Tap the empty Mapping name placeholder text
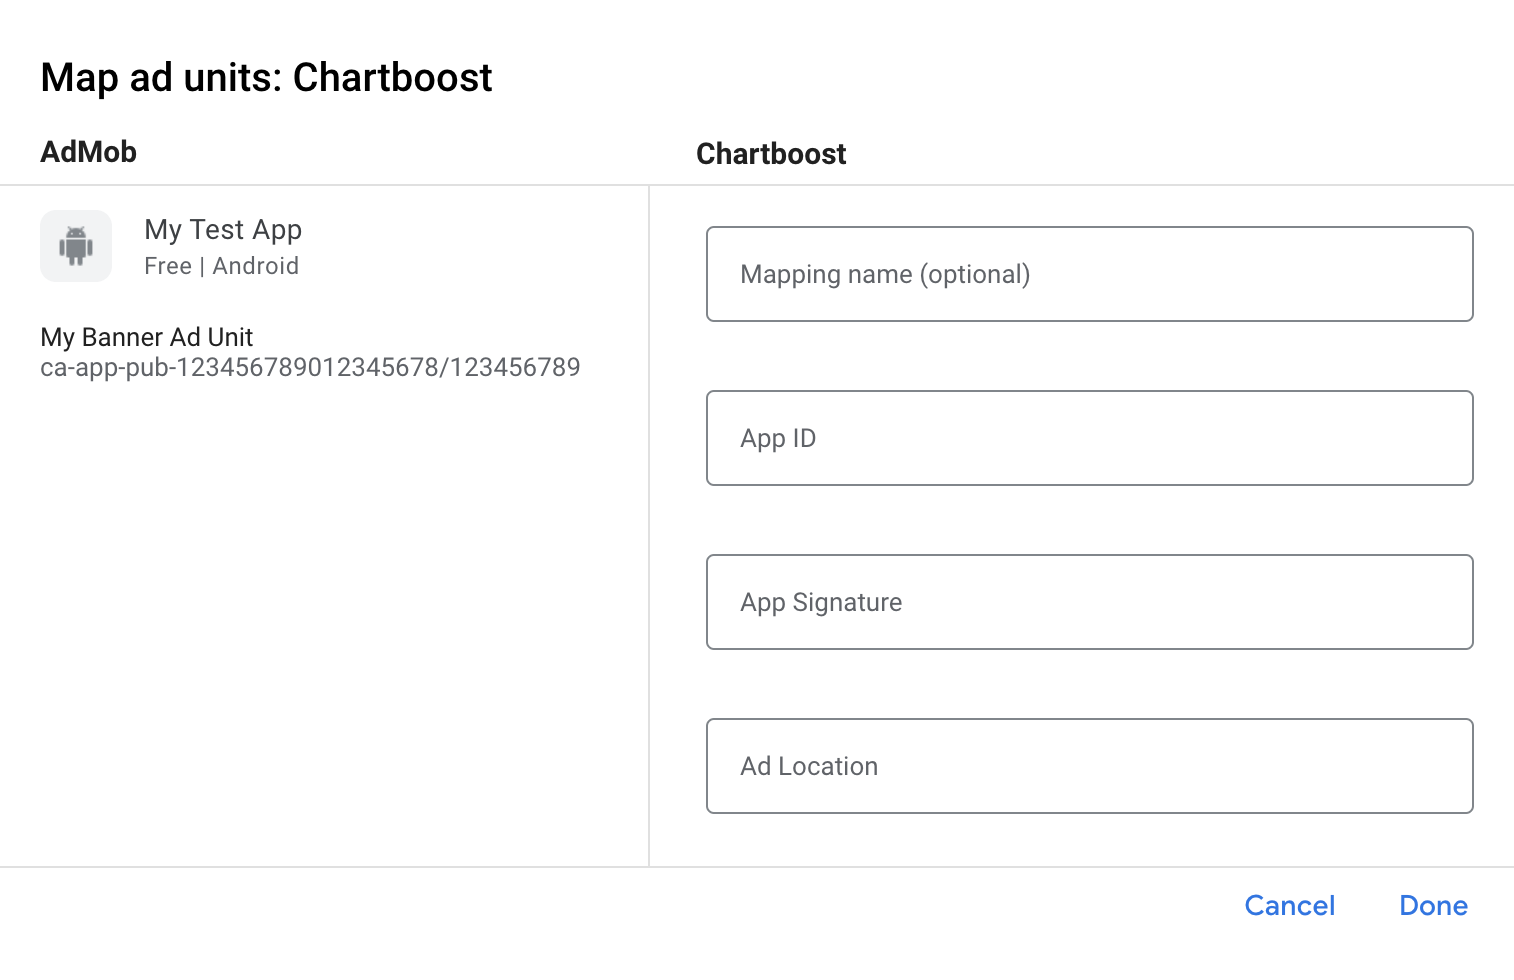This screenshot has width=1514, height=980. (885, 274)
